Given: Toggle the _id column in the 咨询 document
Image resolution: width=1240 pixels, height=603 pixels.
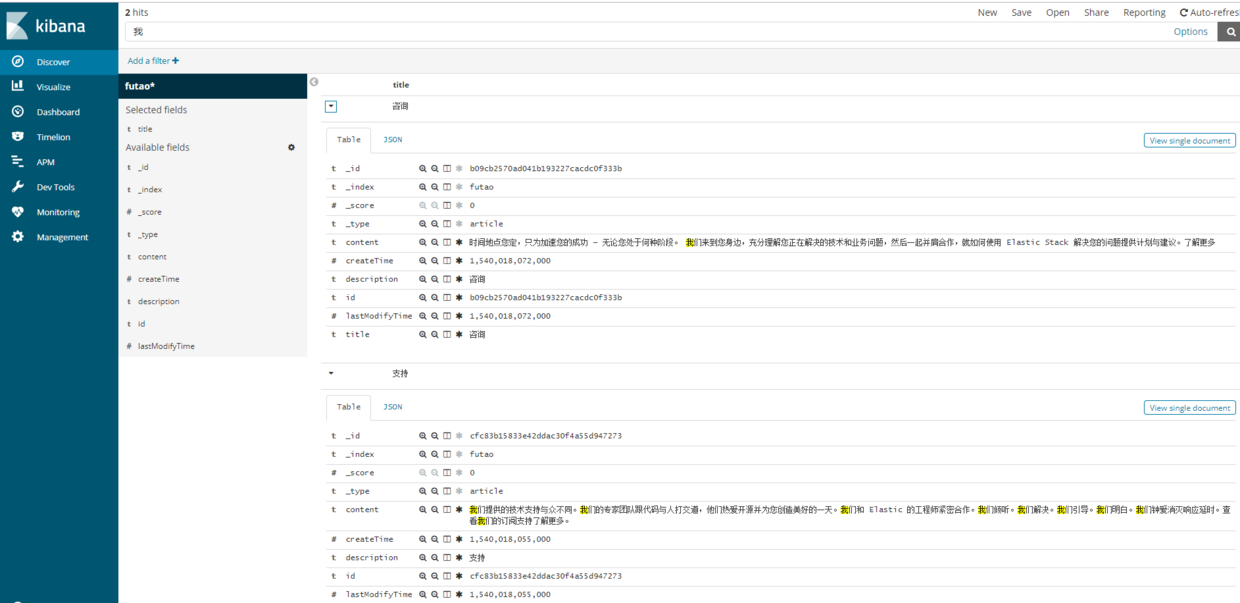Looking at the screenshot, I should [x=447, y=169].
